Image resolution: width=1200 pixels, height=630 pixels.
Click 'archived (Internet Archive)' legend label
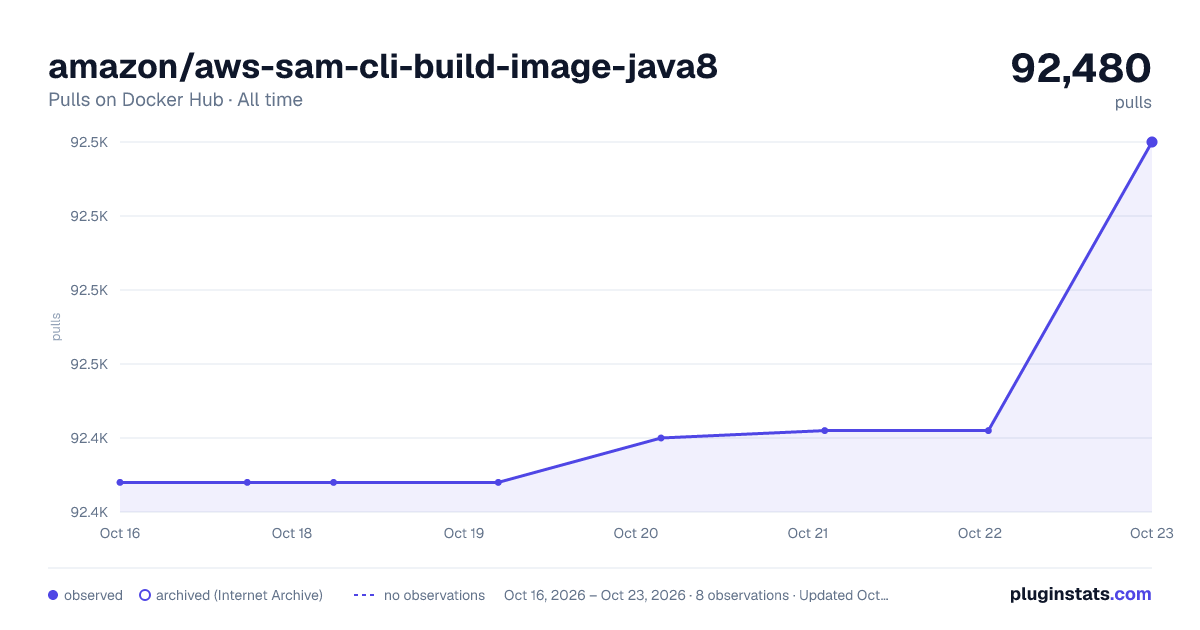pyautogui.click(x=239, y=595)
